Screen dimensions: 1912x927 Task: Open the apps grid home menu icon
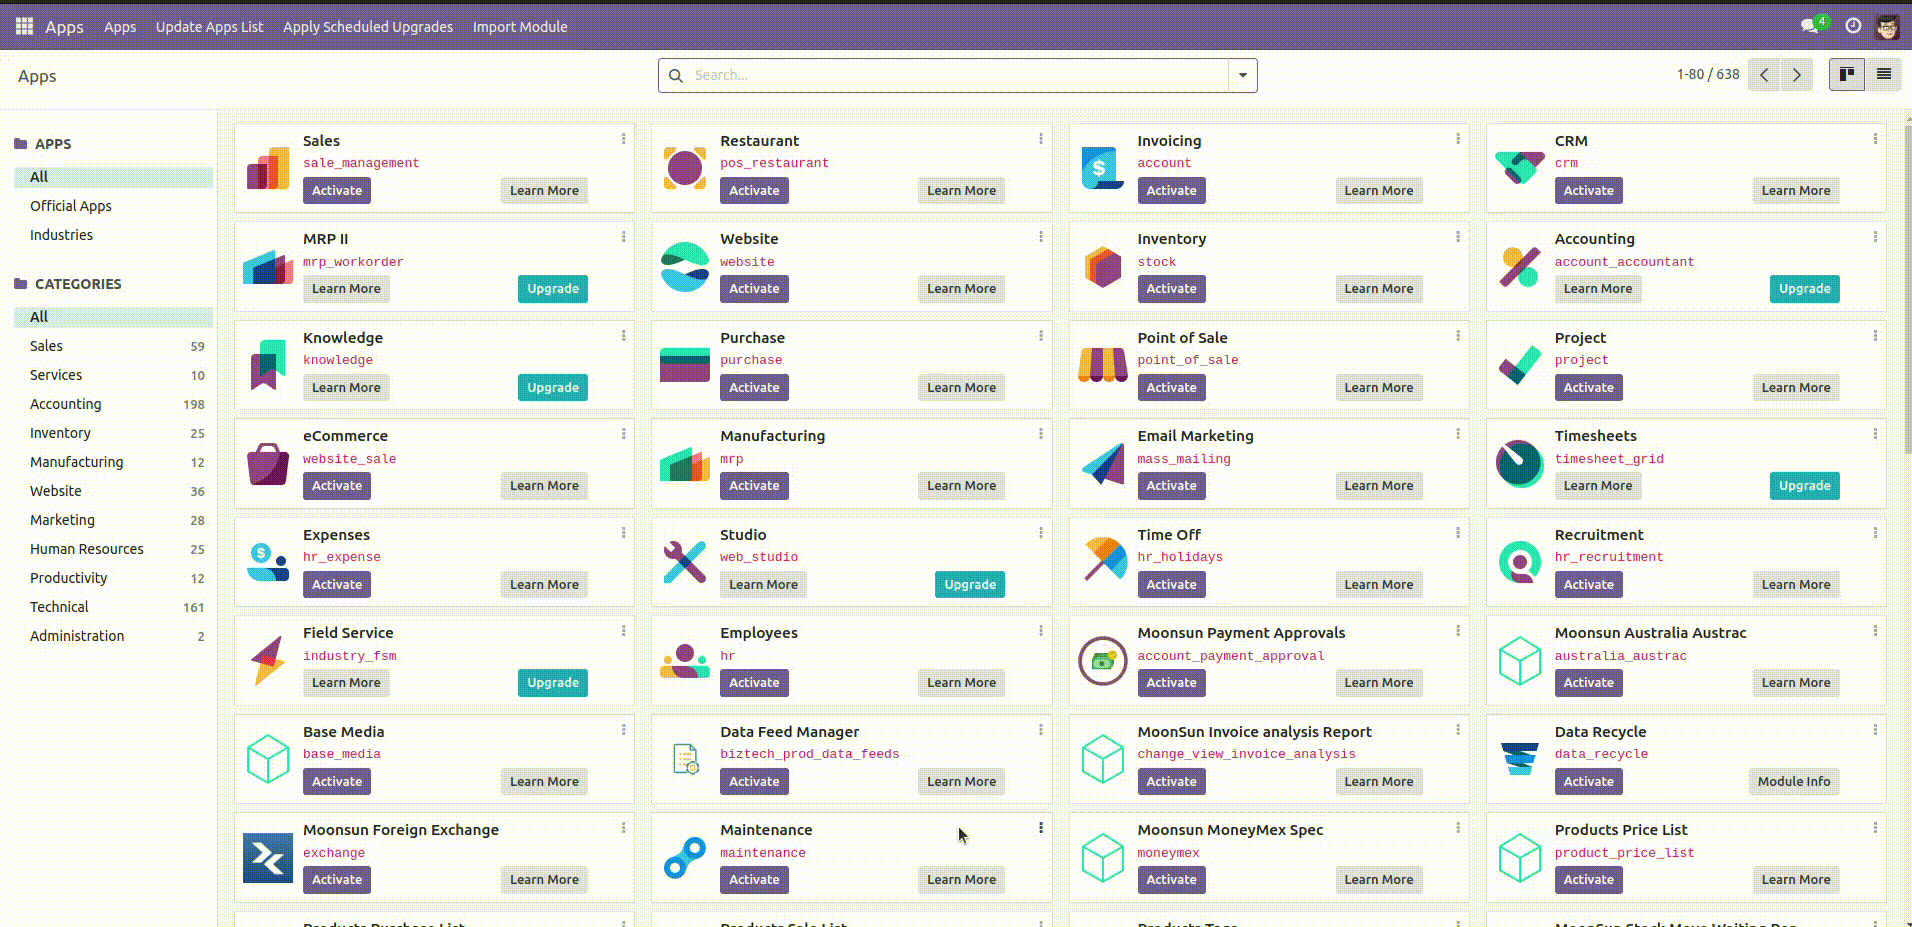[x=24, y=26]
